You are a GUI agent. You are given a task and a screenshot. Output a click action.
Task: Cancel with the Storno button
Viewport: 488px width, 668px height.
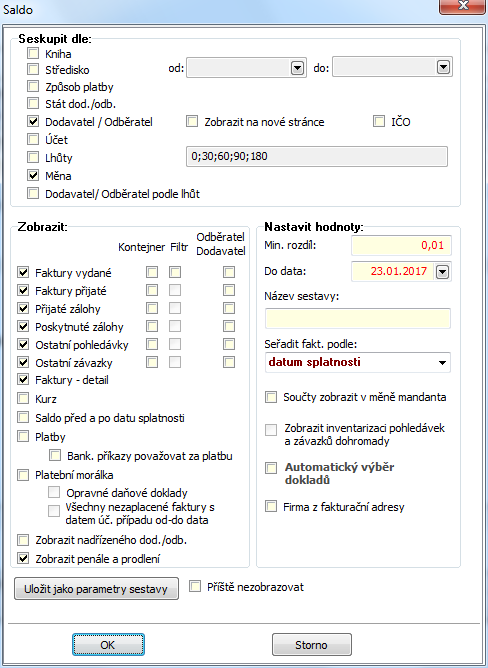[x=312, y=645]
